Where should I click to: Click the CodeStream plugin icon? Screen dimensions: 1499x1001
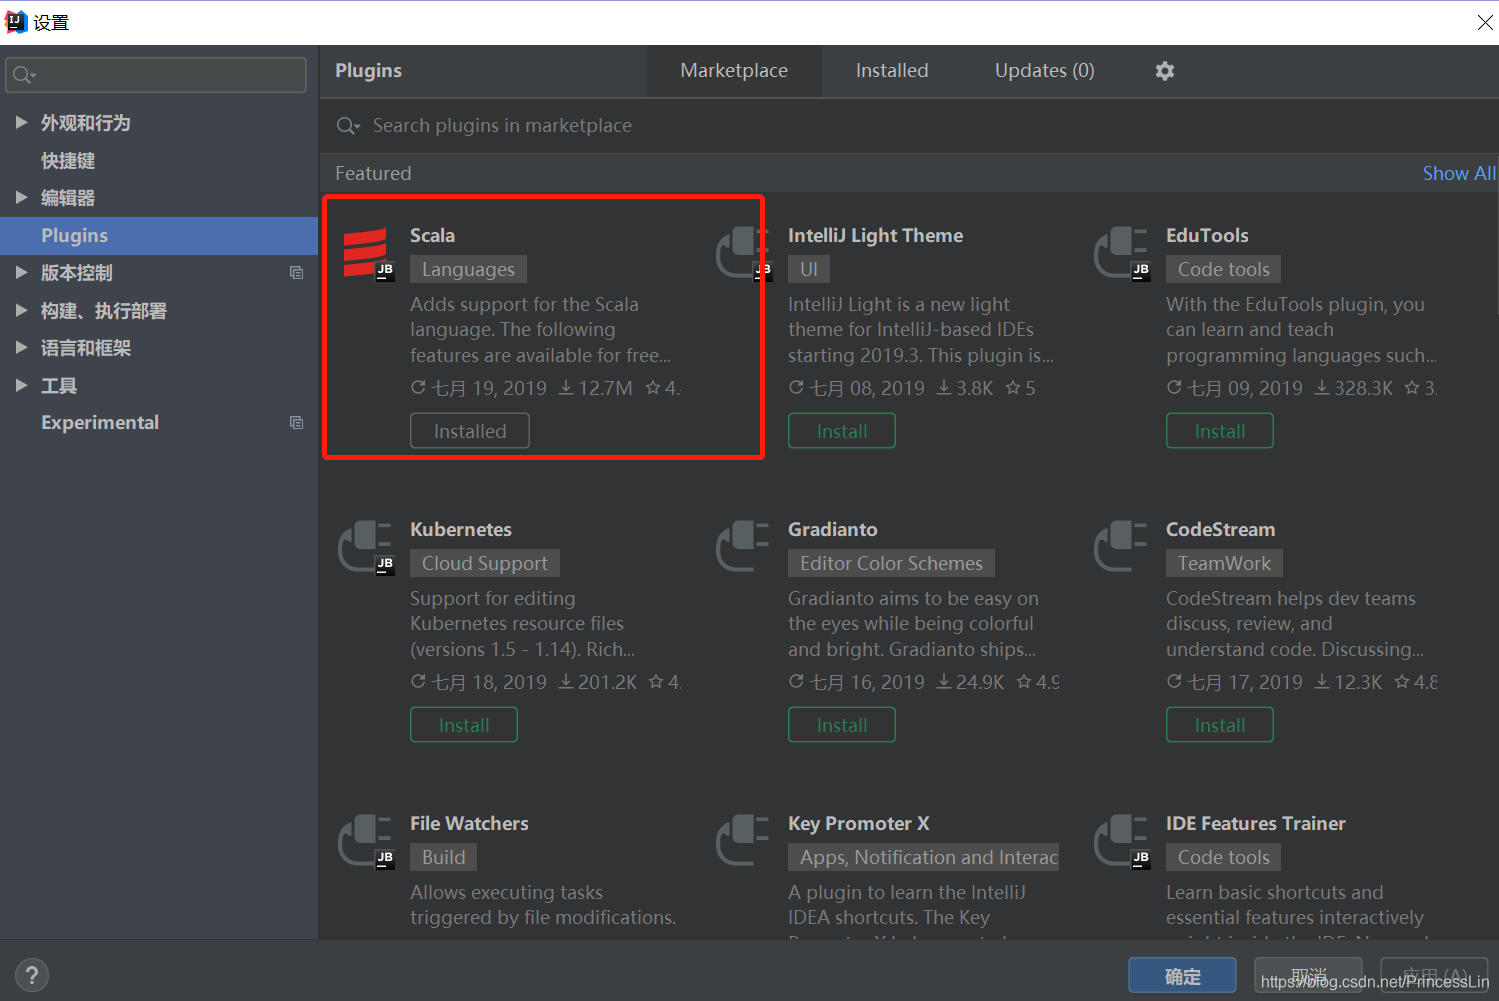click(1121, 546)
